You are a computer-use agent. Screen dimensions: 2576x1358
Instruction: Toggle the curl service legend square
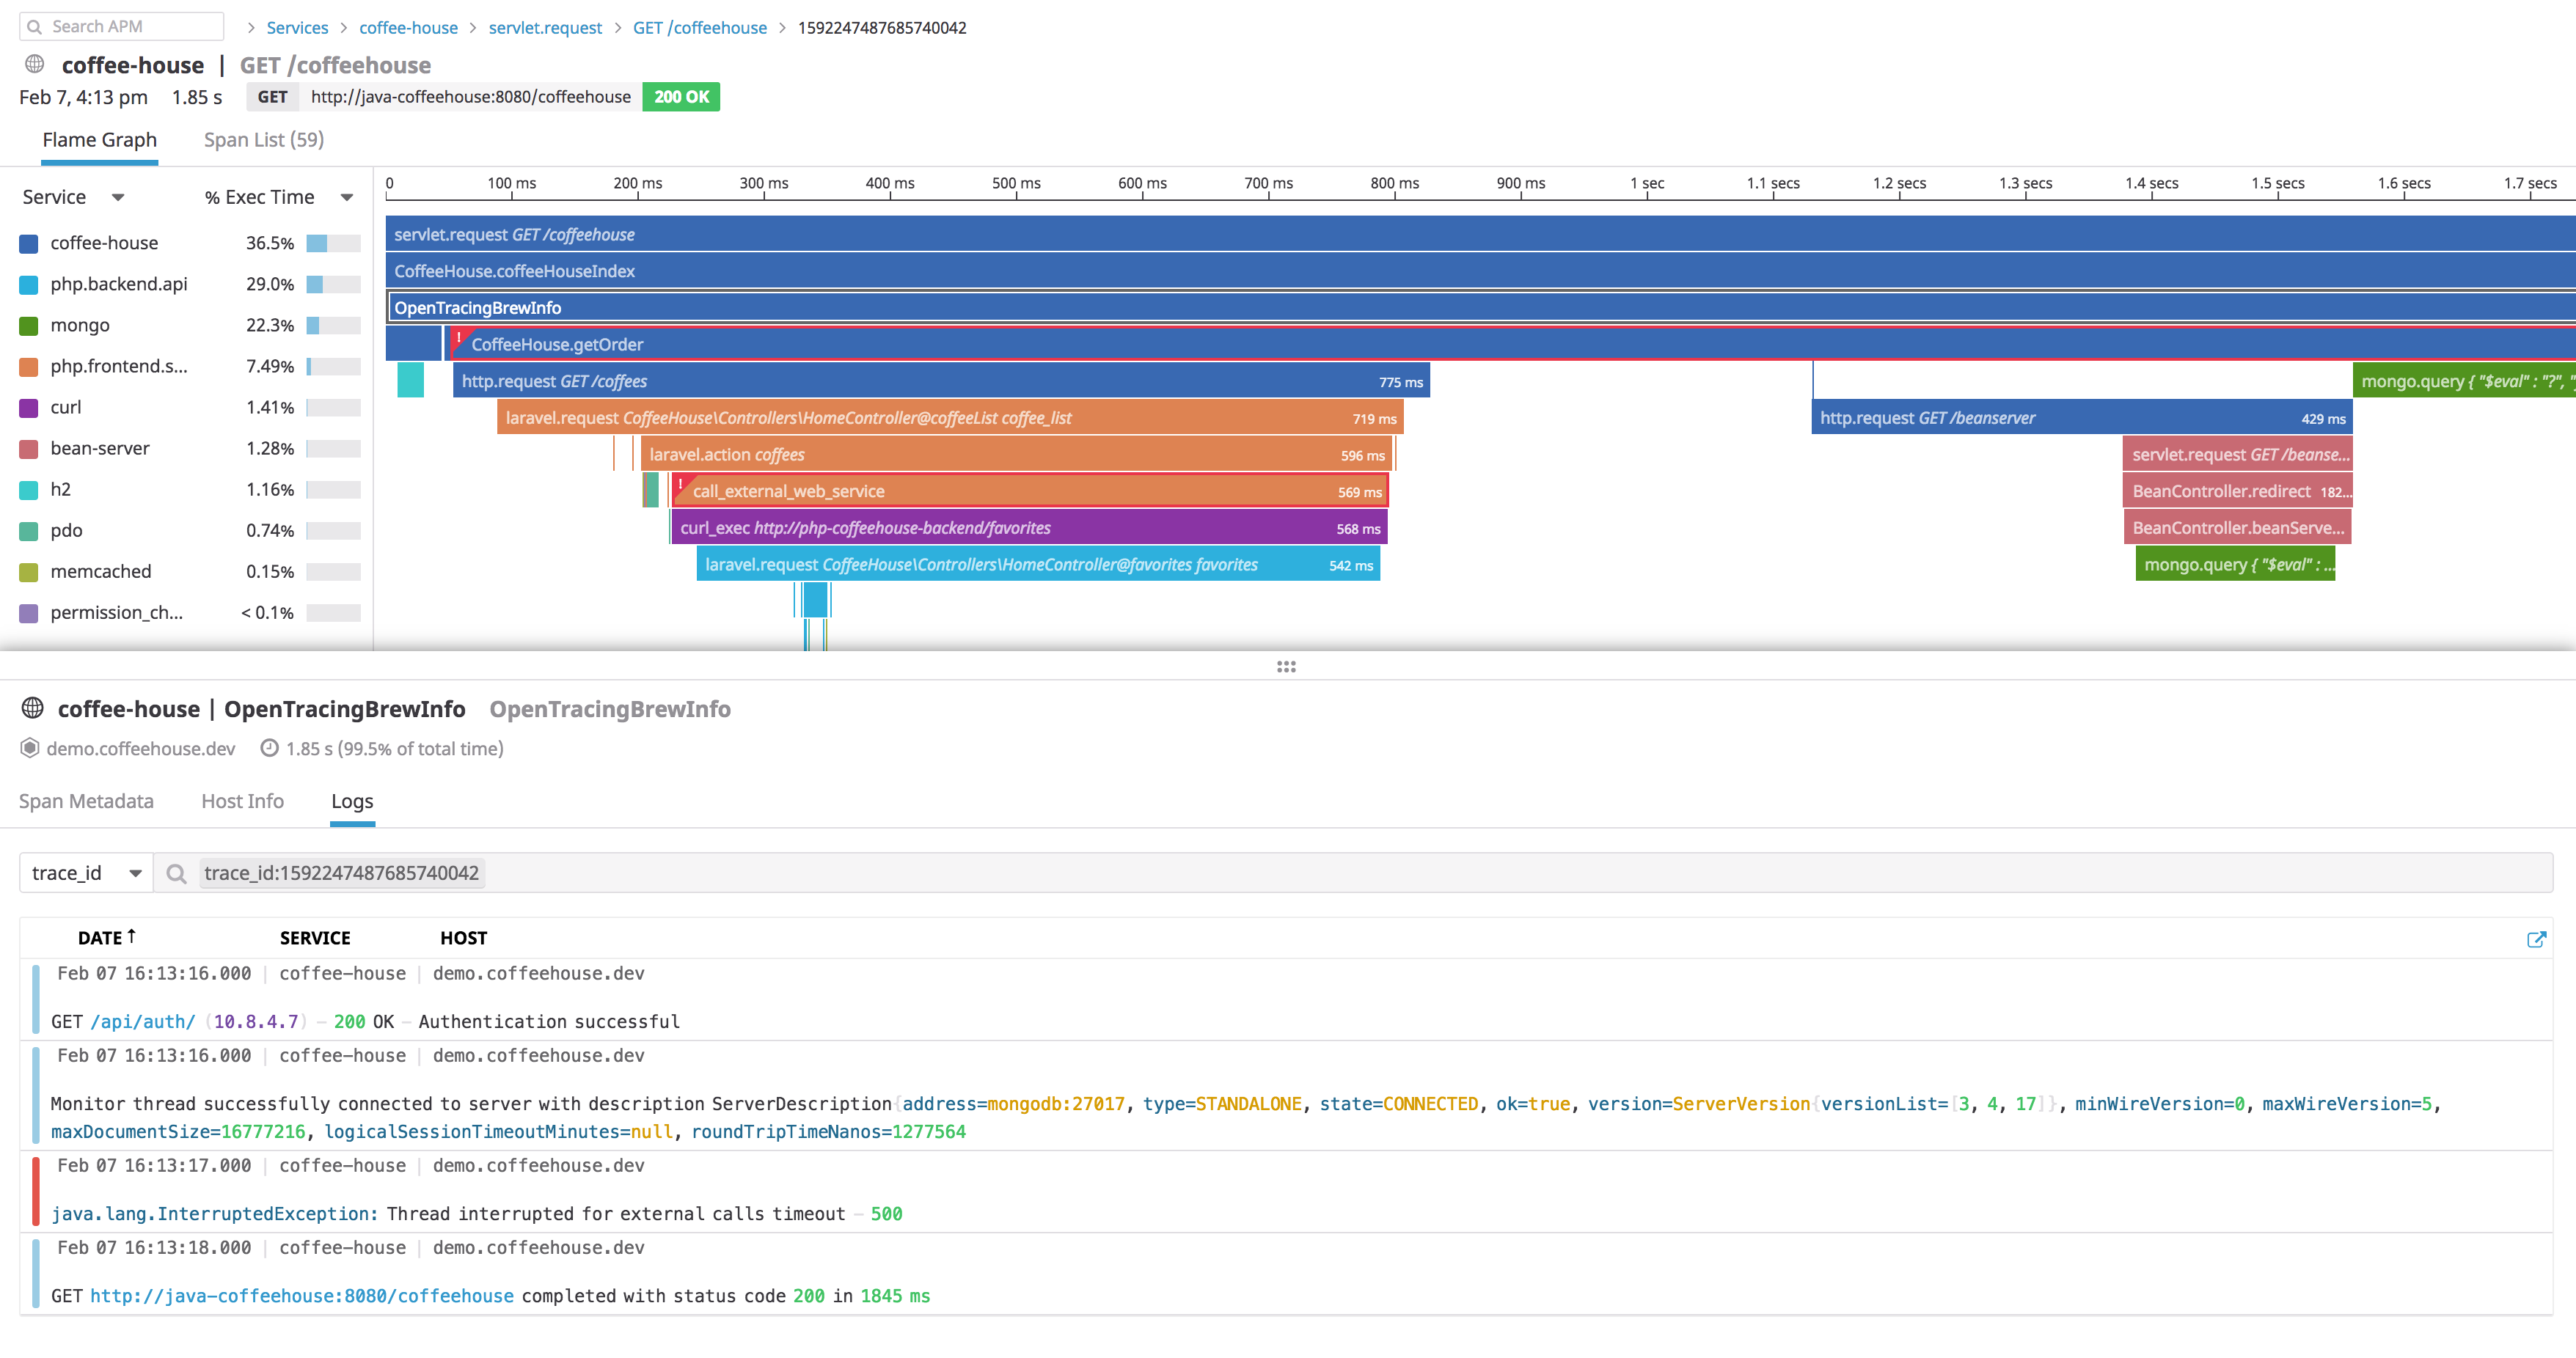coord(29,408)
